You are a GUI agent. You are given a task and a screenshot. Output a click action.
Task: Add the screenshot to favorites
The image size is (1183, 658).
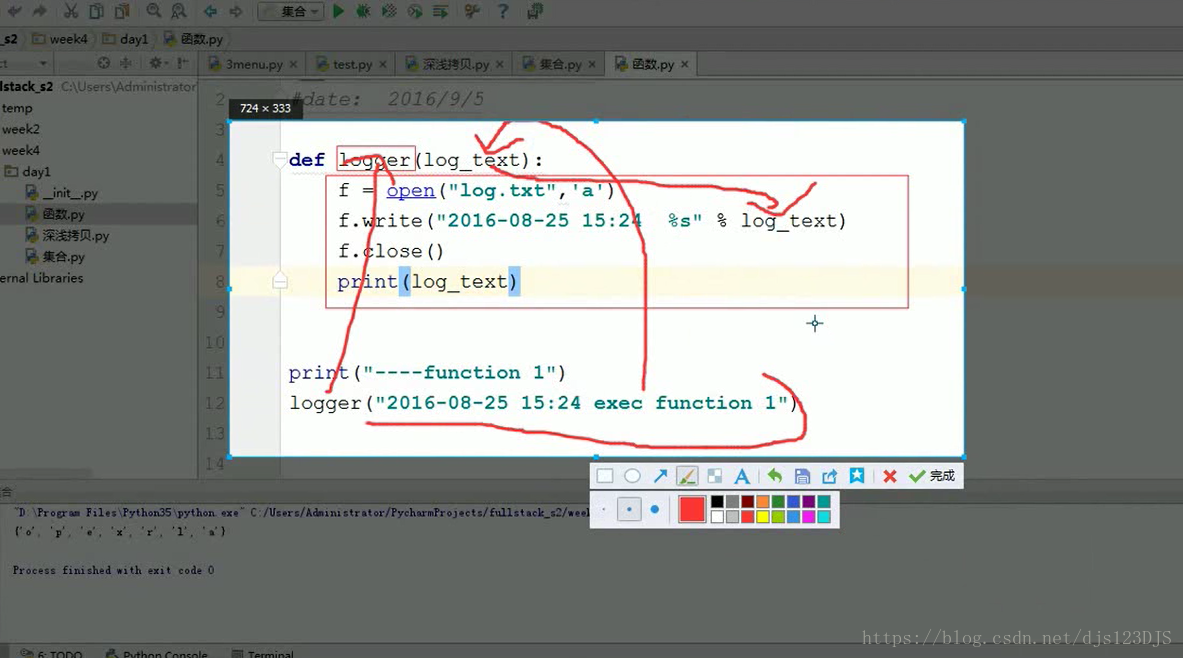tap(857, 476)
